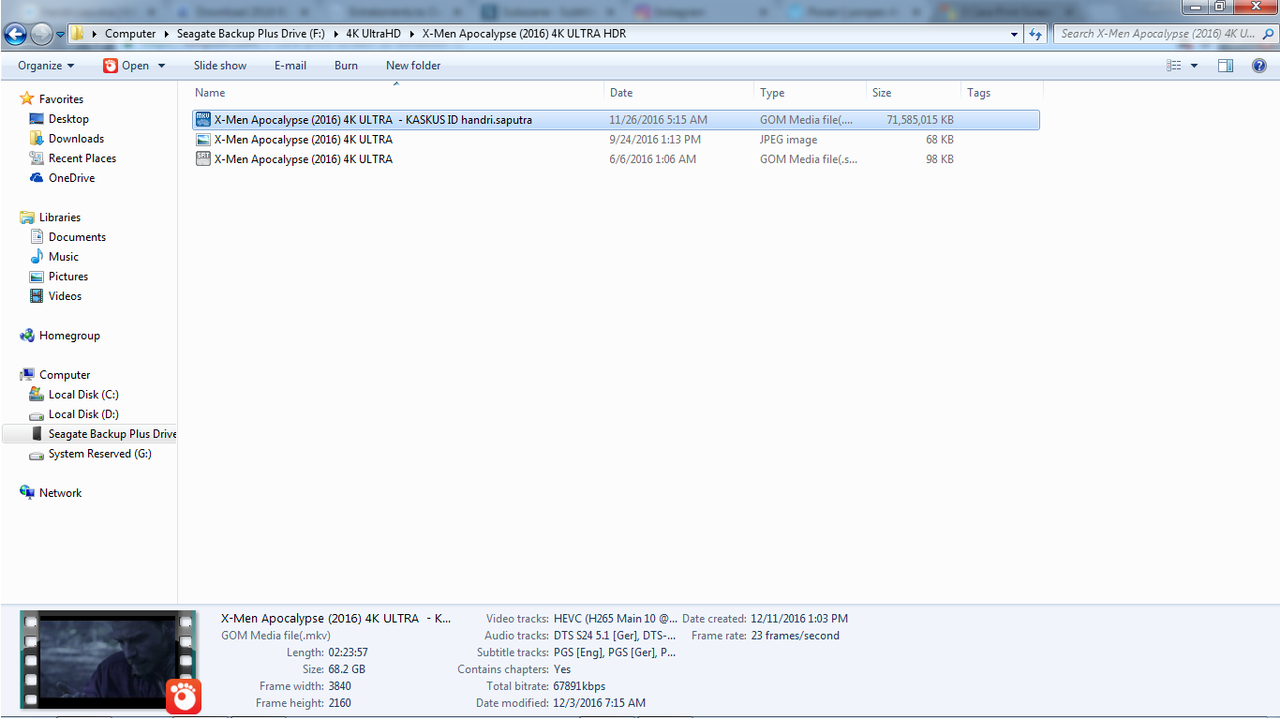1280x720 pixels.
Task: Open System Reserved (G:) drive
Action: pyautogui.click(x=100, y=454)
